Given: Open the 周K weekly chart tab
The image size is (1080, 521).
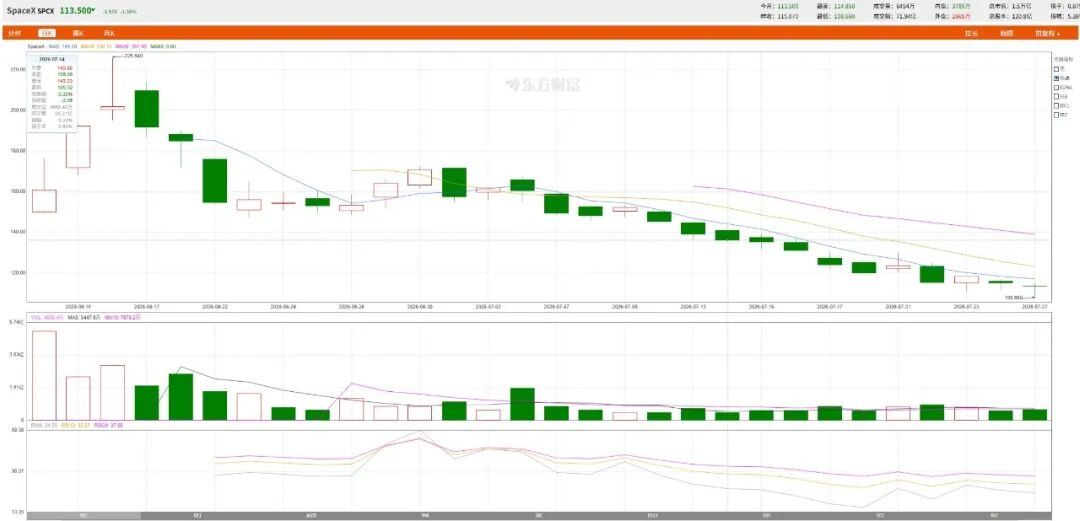Looking at the screenshot, I should point(78,33).
